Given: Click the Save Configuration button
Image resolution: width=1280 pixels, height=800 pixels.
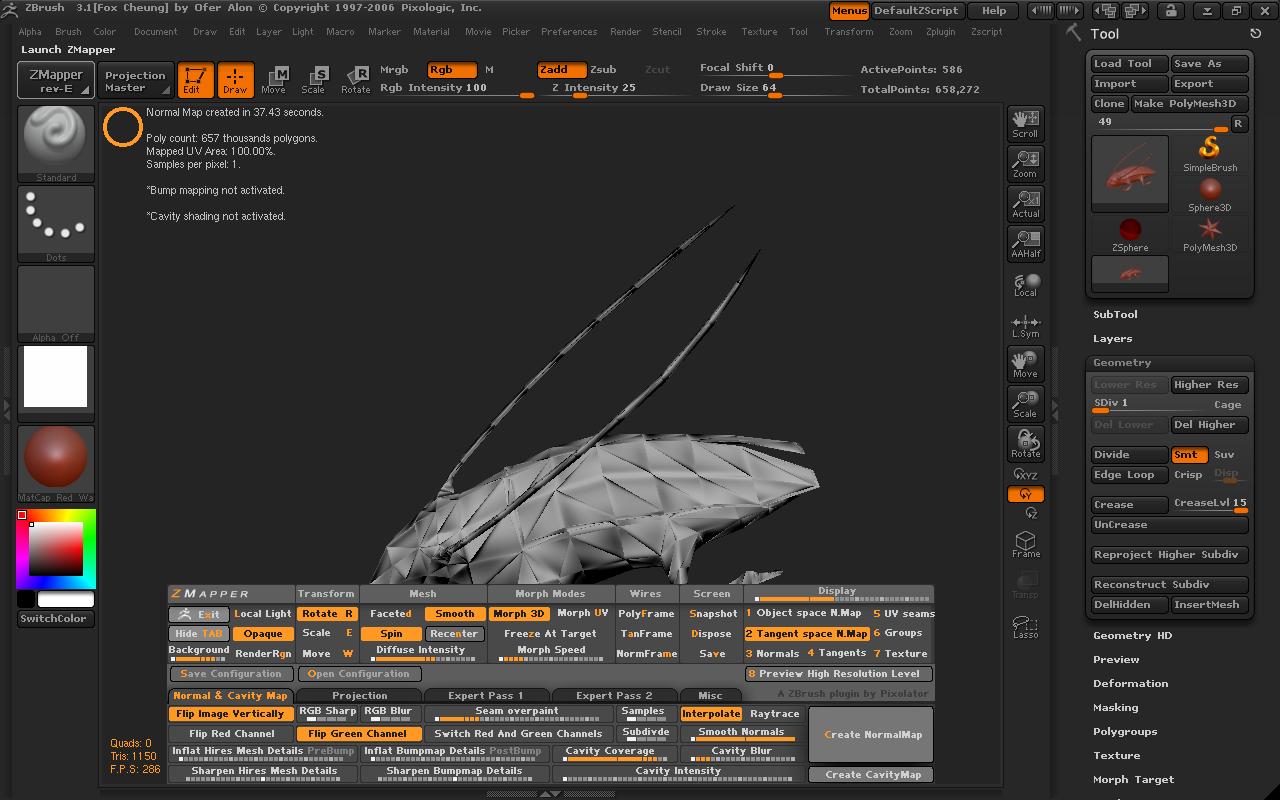Looking at the screenshot, I should pyautogui.click(x=231, y=674).
